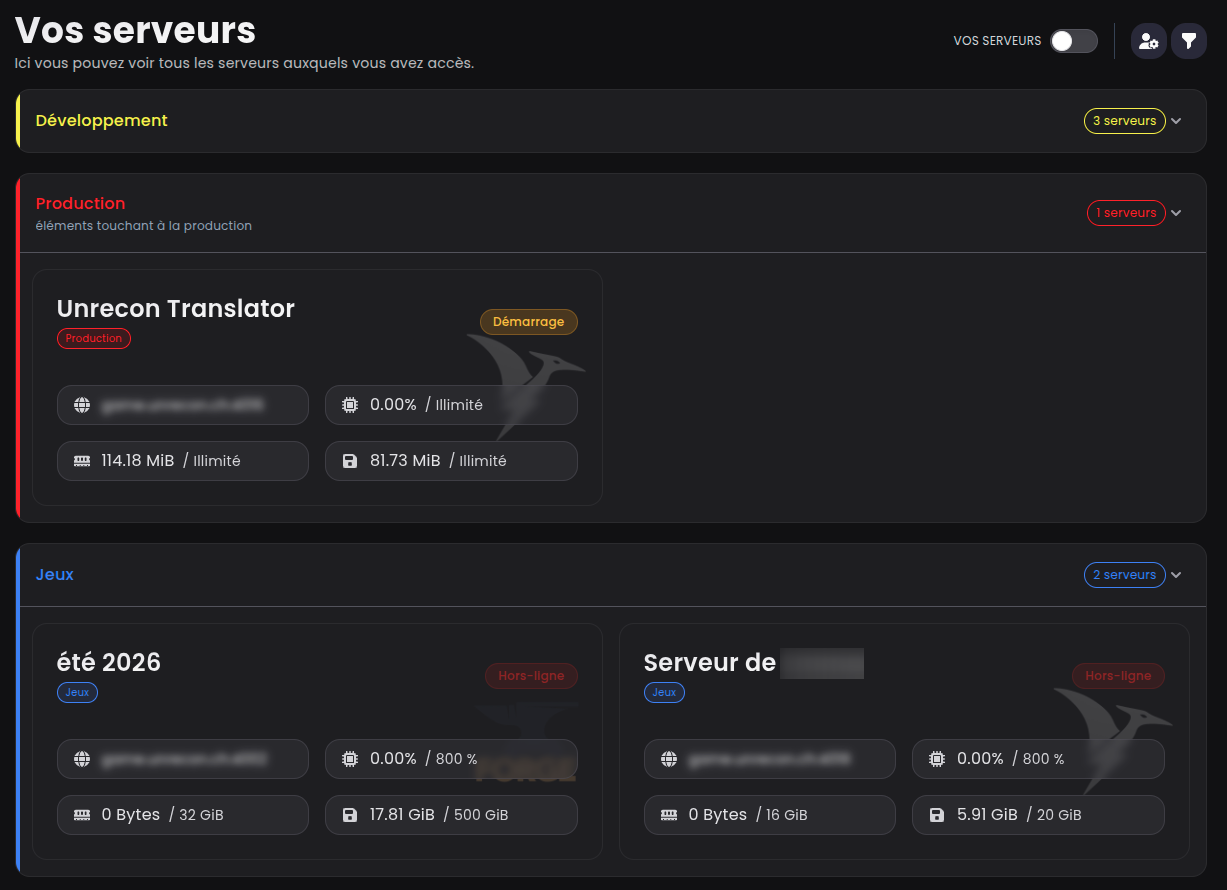
Task: Click the Développement group title
Action: (102, 120)
